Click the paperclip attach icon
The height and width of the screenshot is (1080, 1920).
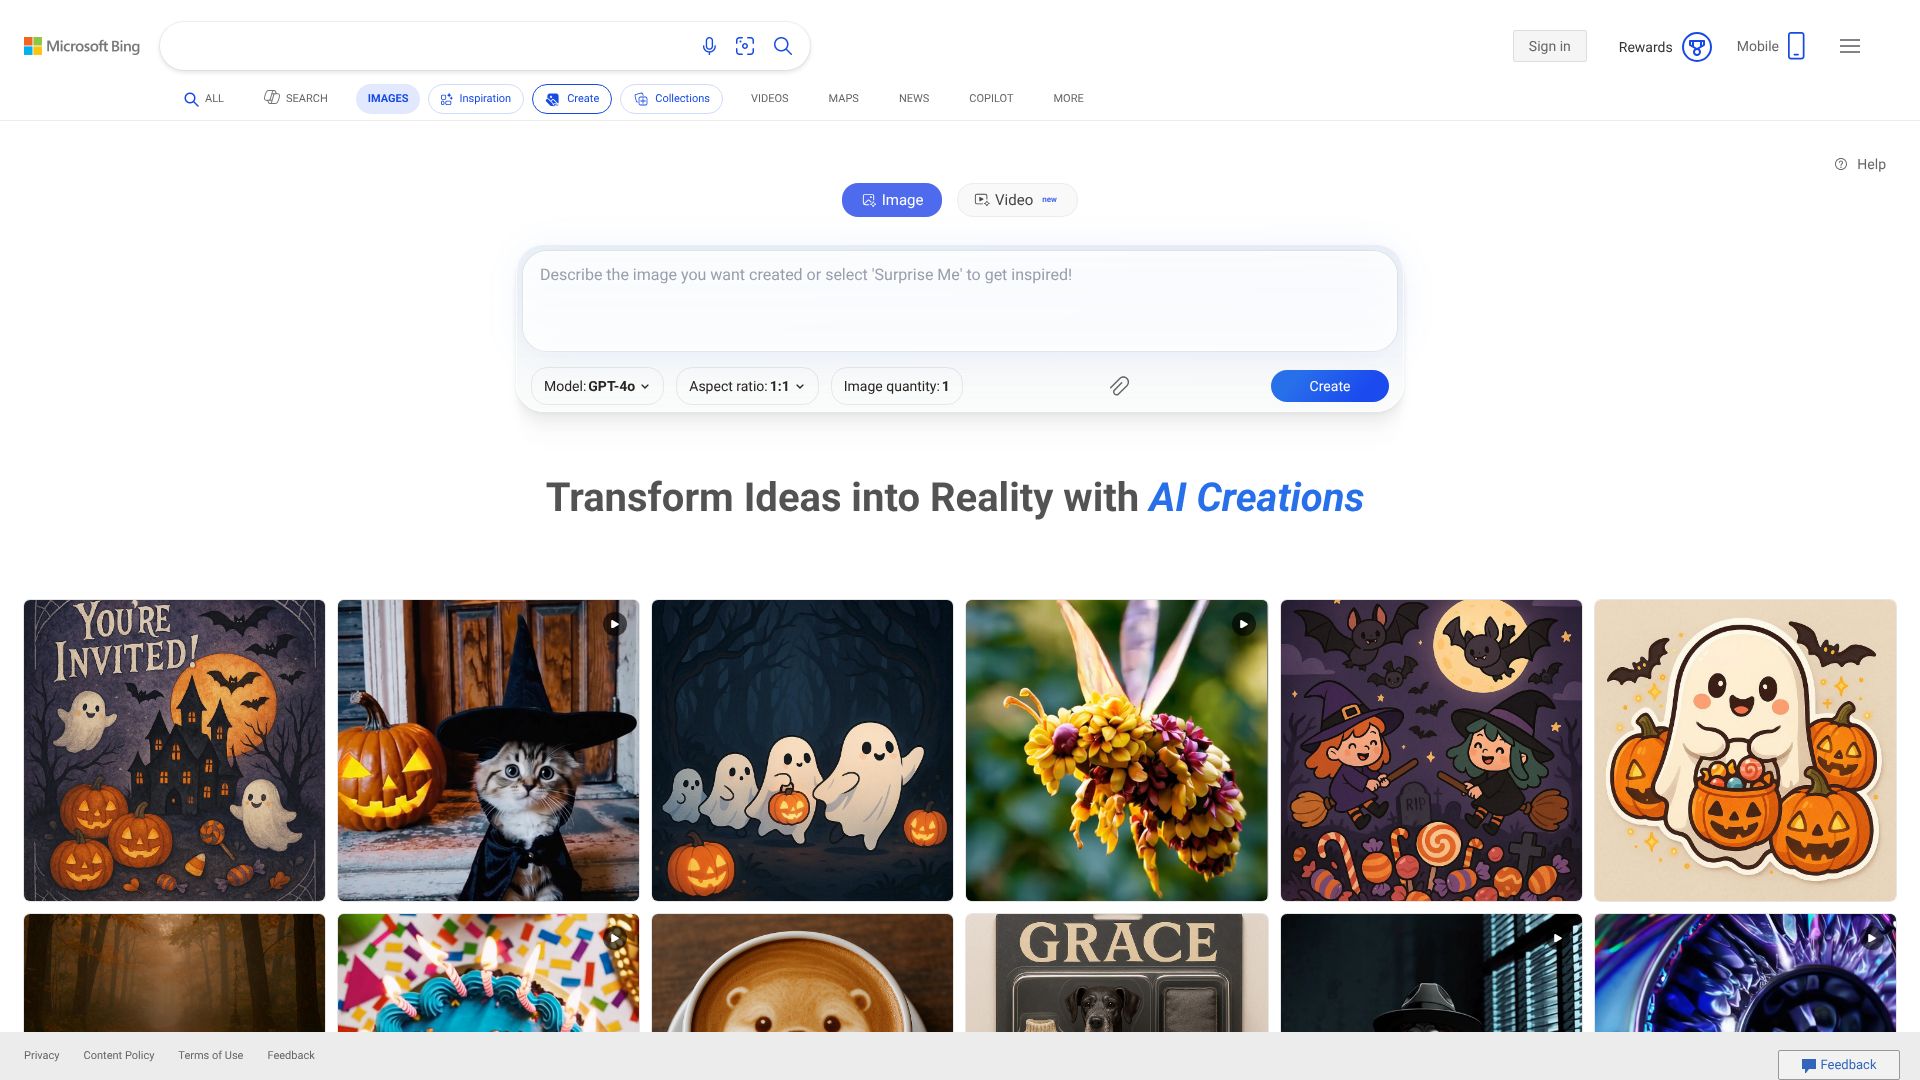click(1119, 386)
